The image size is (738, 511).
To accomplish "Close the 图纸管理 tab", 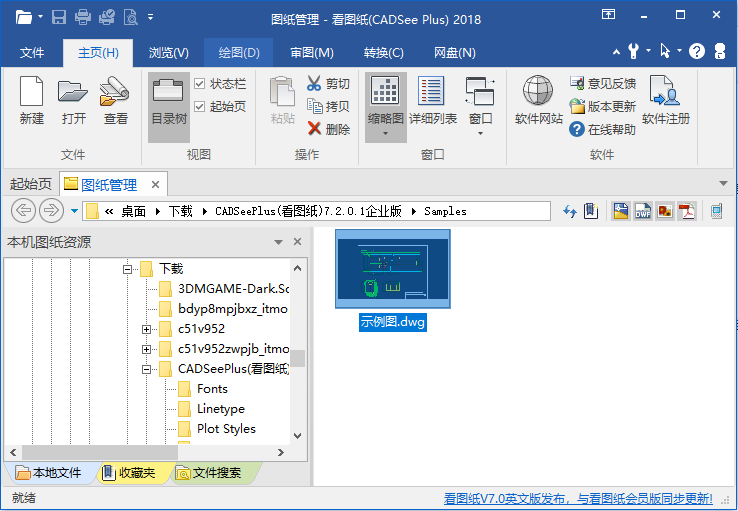I will [155, 185].
